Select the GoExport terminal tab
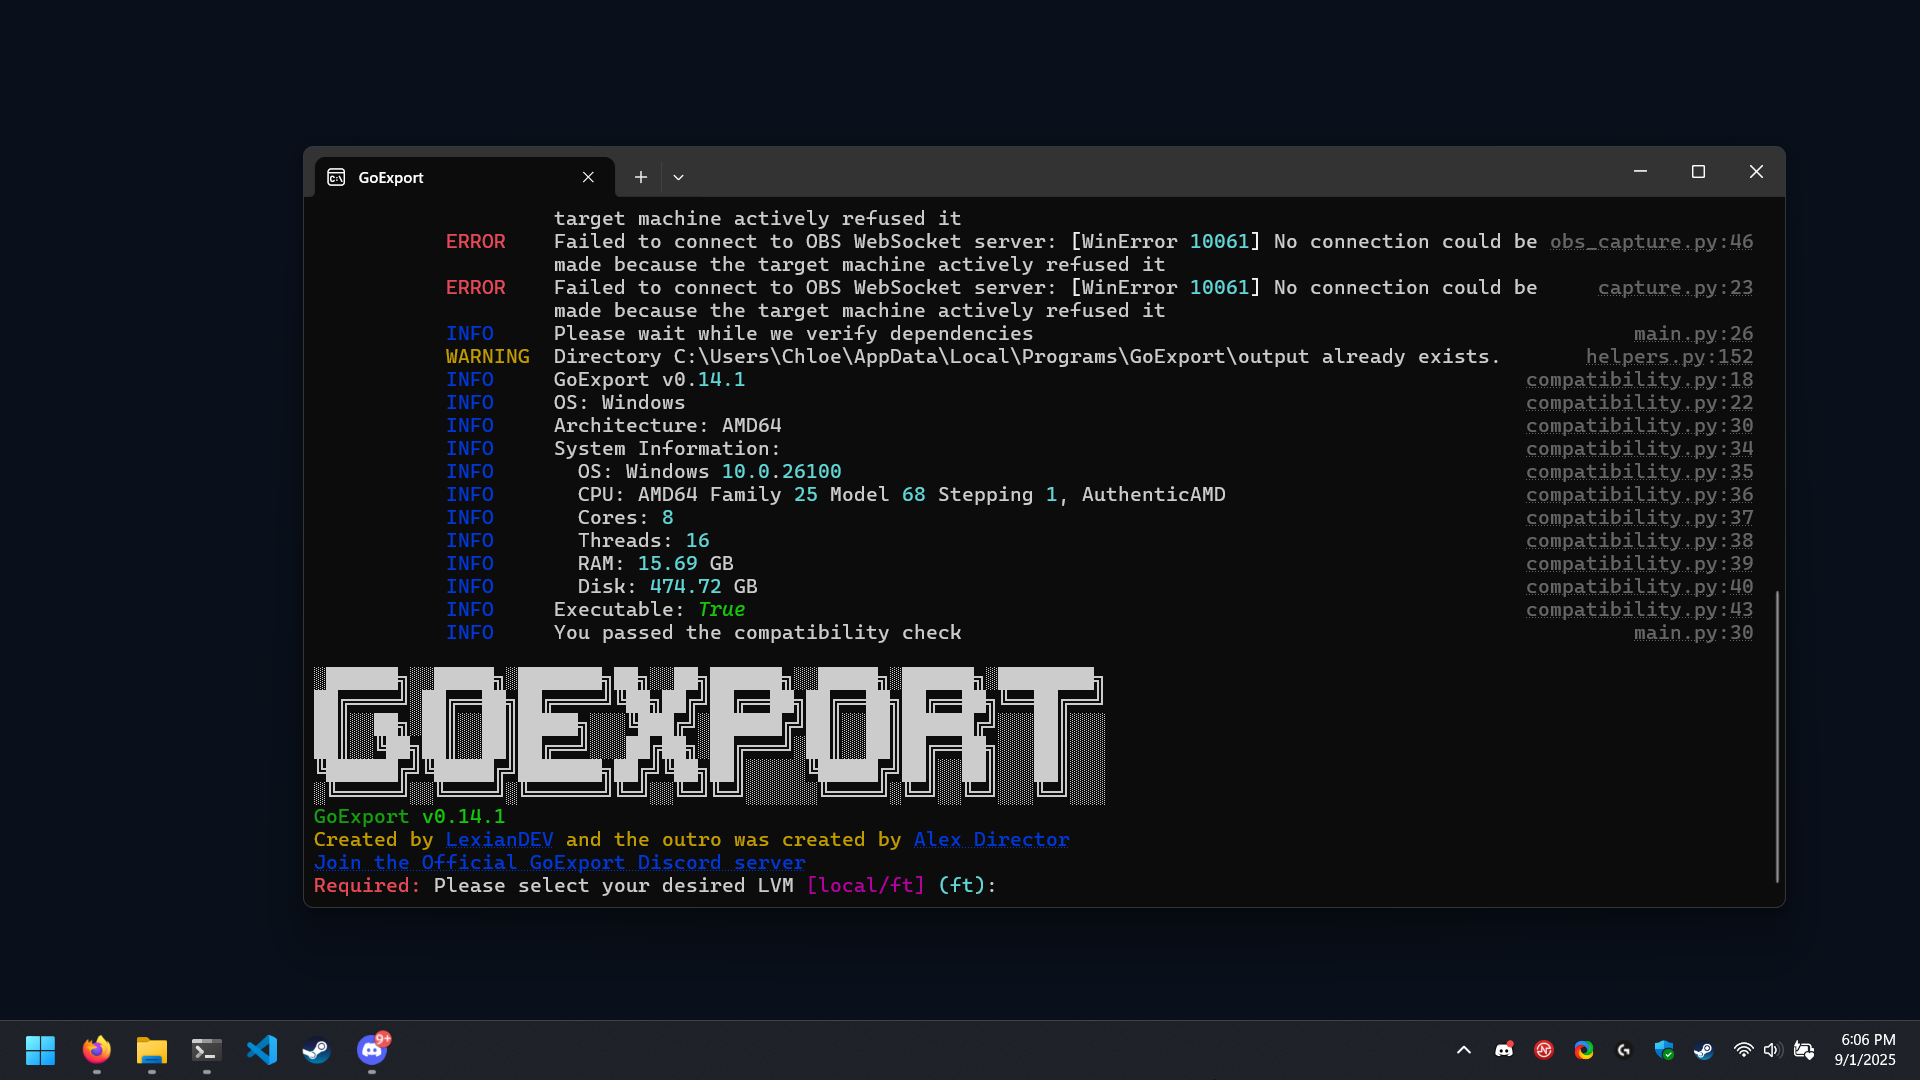This screenshot has width=1920, height=1080. (x=464, y=177)
